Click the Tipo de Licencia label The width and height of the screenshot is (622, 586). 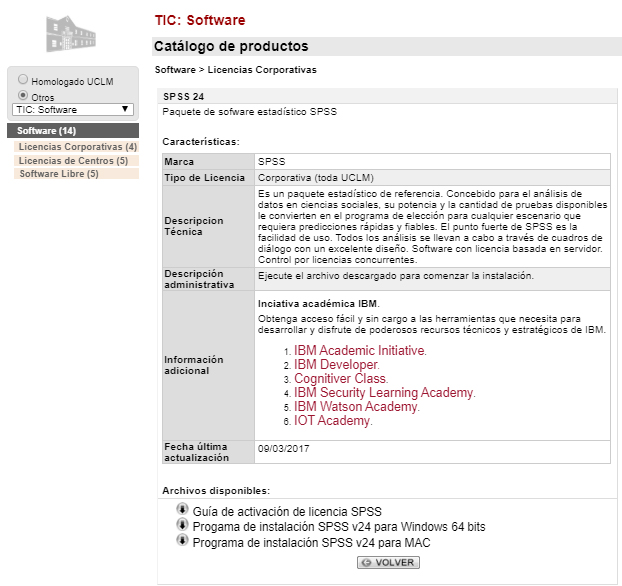(x=204, y=178)
